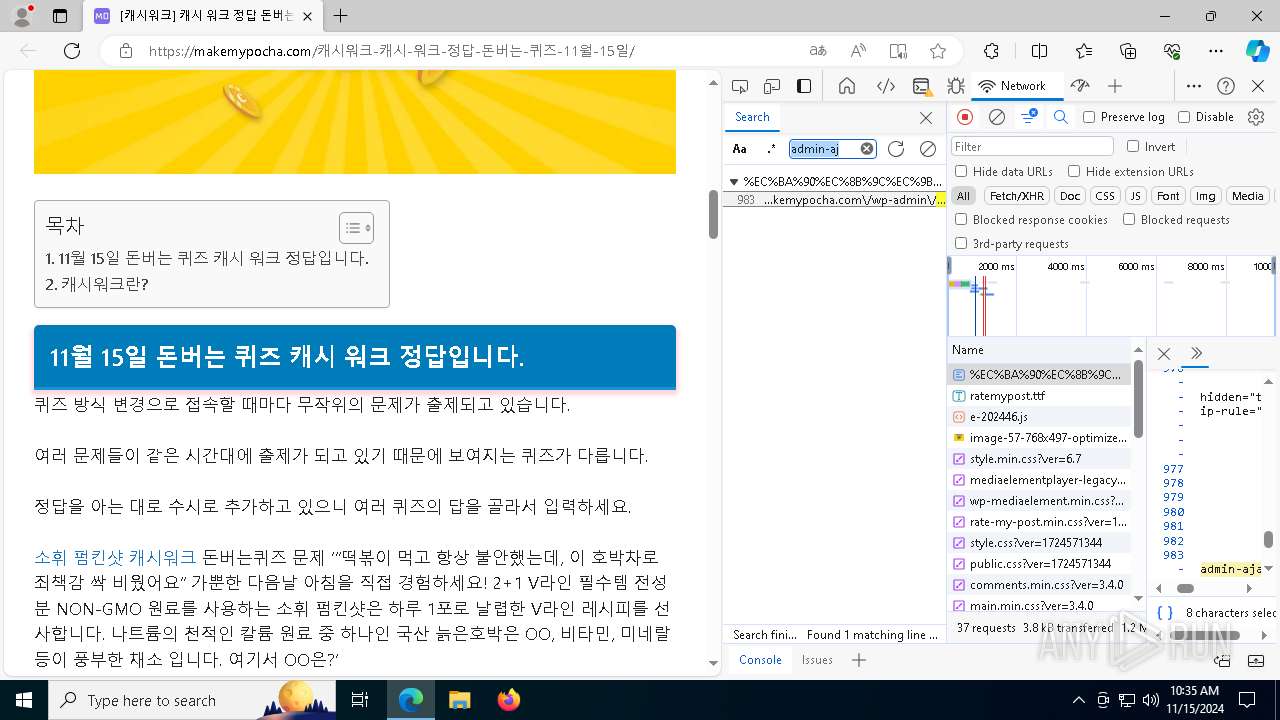Viewport: 1280px width, 720px height.
Task: Open the Issues drawer tab
Action: (x=817, y=660)
